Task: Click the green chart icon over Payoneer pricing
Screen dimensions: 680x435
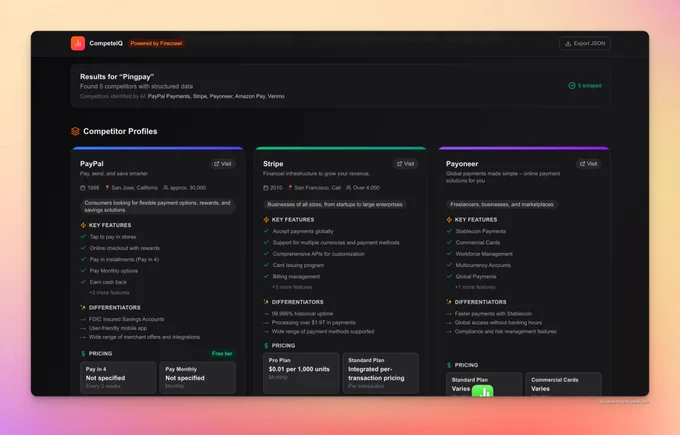Action: (483, 391)
